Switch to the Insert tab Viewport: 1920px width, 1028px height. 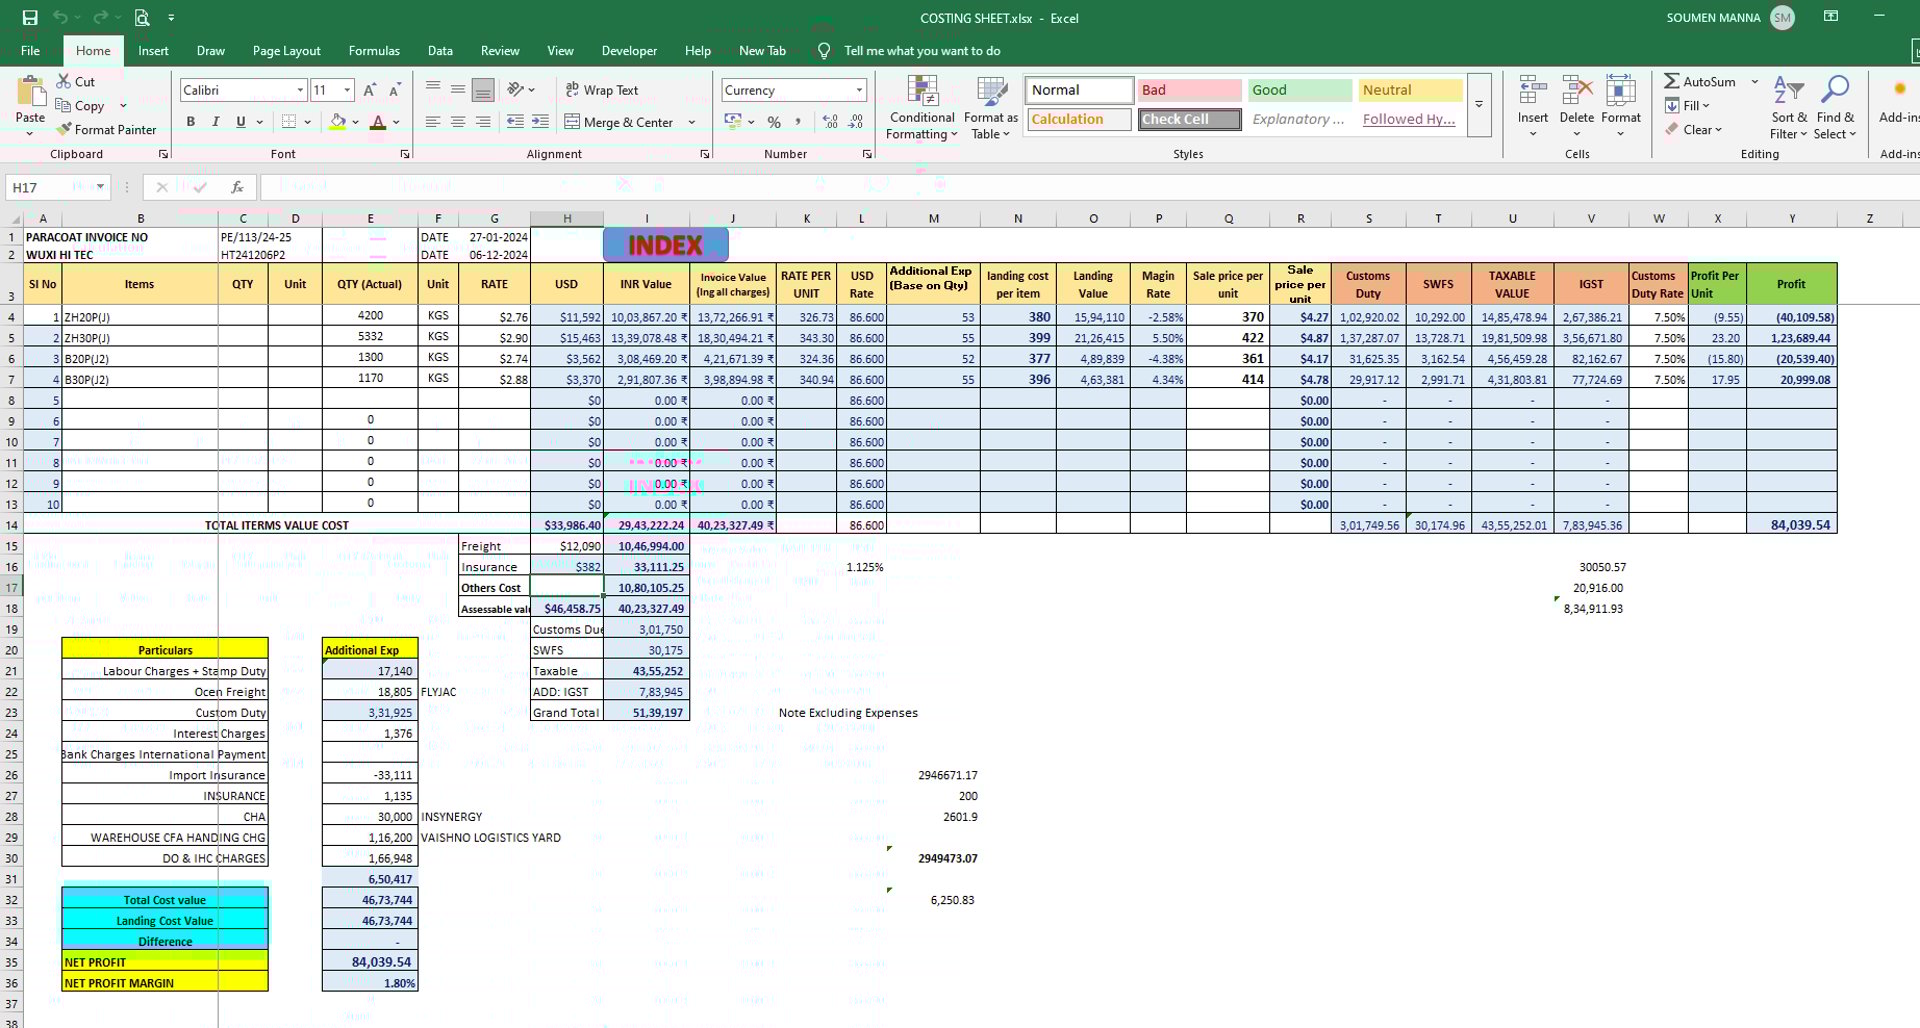coord(153,51)
